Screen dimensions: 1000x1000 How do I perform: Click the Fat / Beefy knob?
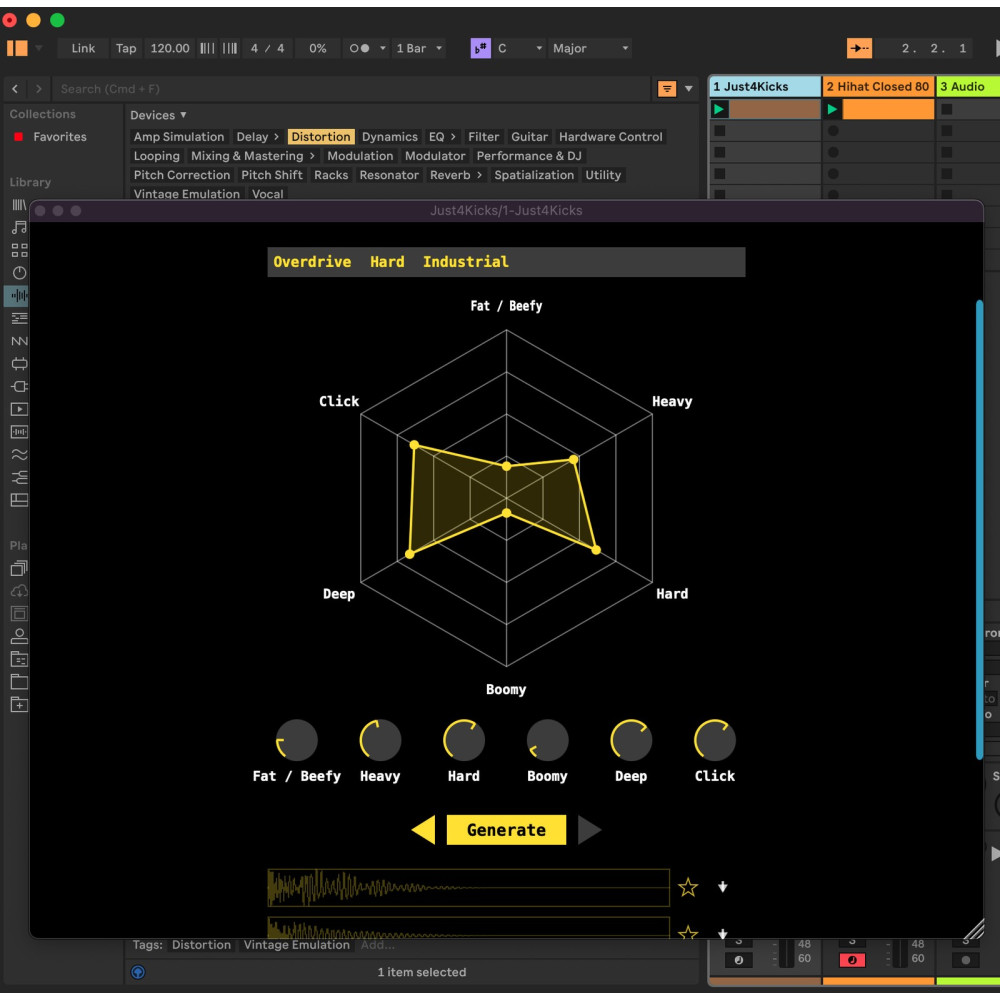[x=297, y=740]
